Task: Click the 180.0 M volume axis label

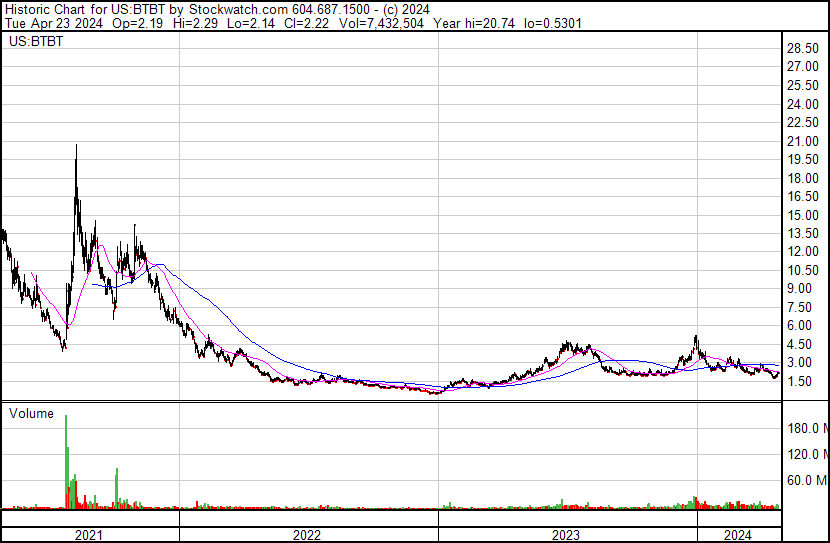Action: tap(805, 428)
